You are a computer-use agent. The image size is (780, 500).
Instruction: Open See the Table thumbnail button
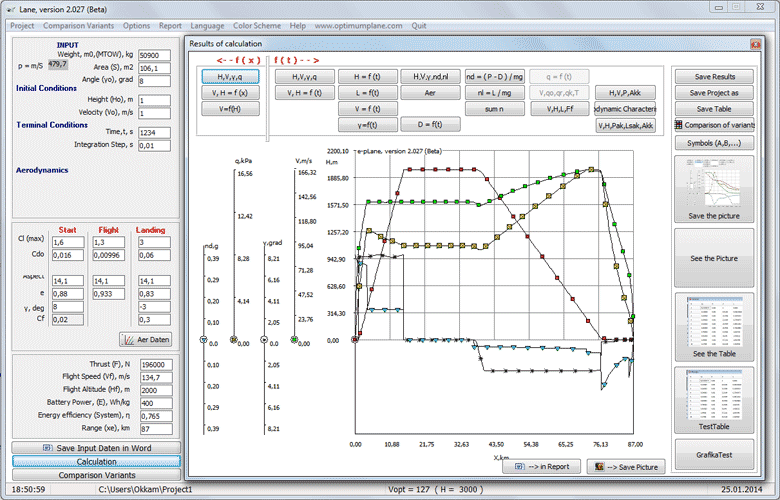click(x=714, y=326)
